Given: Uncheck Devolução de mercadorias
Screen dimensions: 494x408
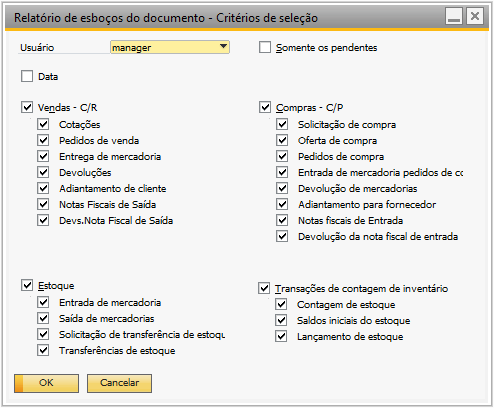Looking at the screenshot, I should (282, 188).
